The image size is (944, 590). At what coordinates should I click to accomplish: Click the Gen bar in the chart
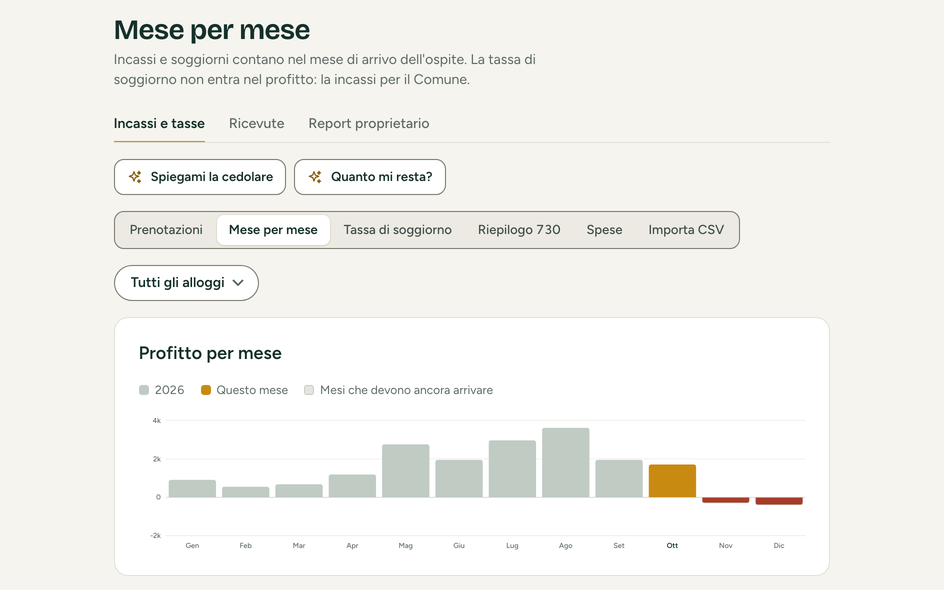click(192, 489)
